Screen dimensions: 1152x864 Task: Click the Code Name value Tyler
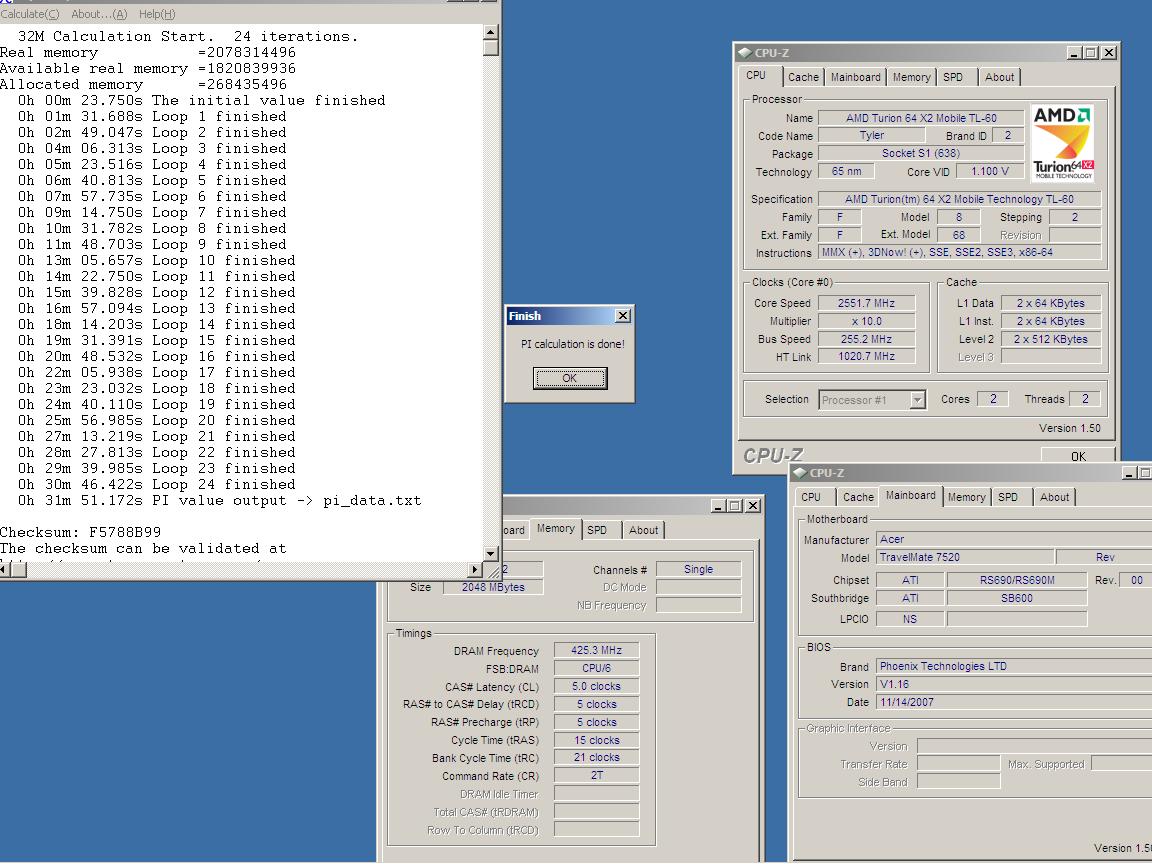[871, 135]
